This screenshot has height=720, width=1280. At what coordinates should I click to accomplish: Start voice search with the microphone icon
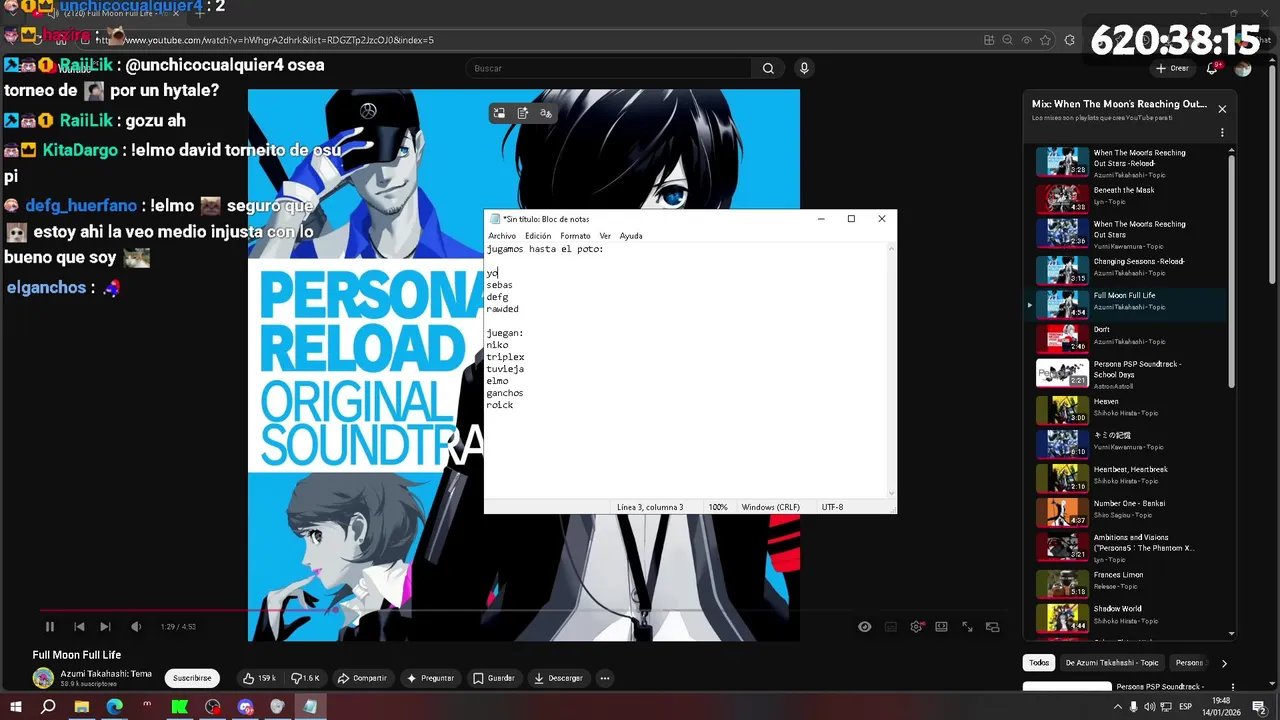pos(804,68)
